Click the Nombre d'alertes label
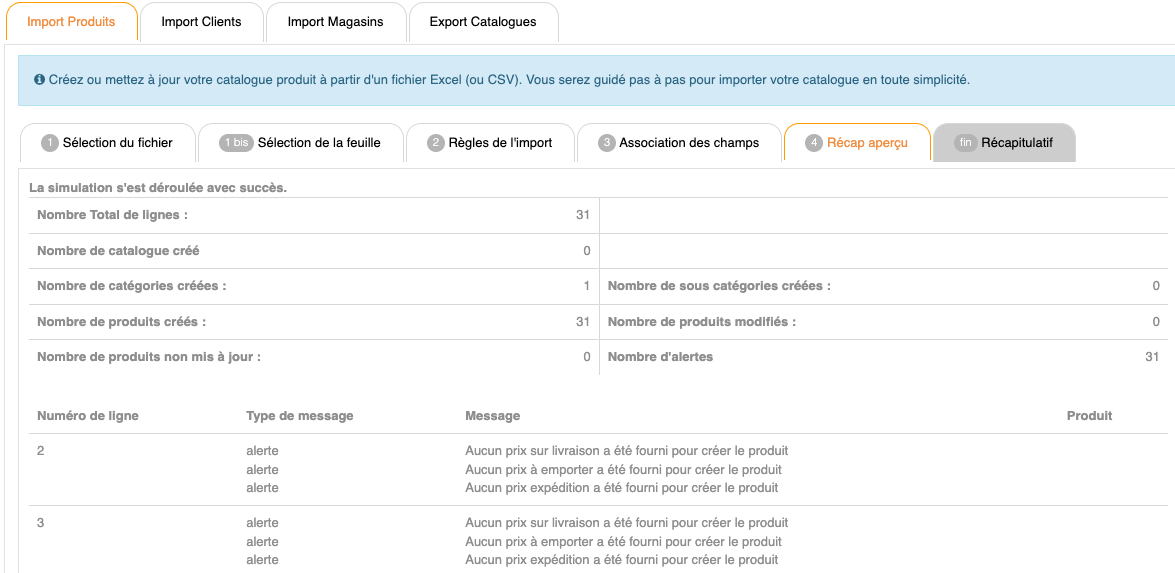The image size is (1175, 573). pos(660,357)
